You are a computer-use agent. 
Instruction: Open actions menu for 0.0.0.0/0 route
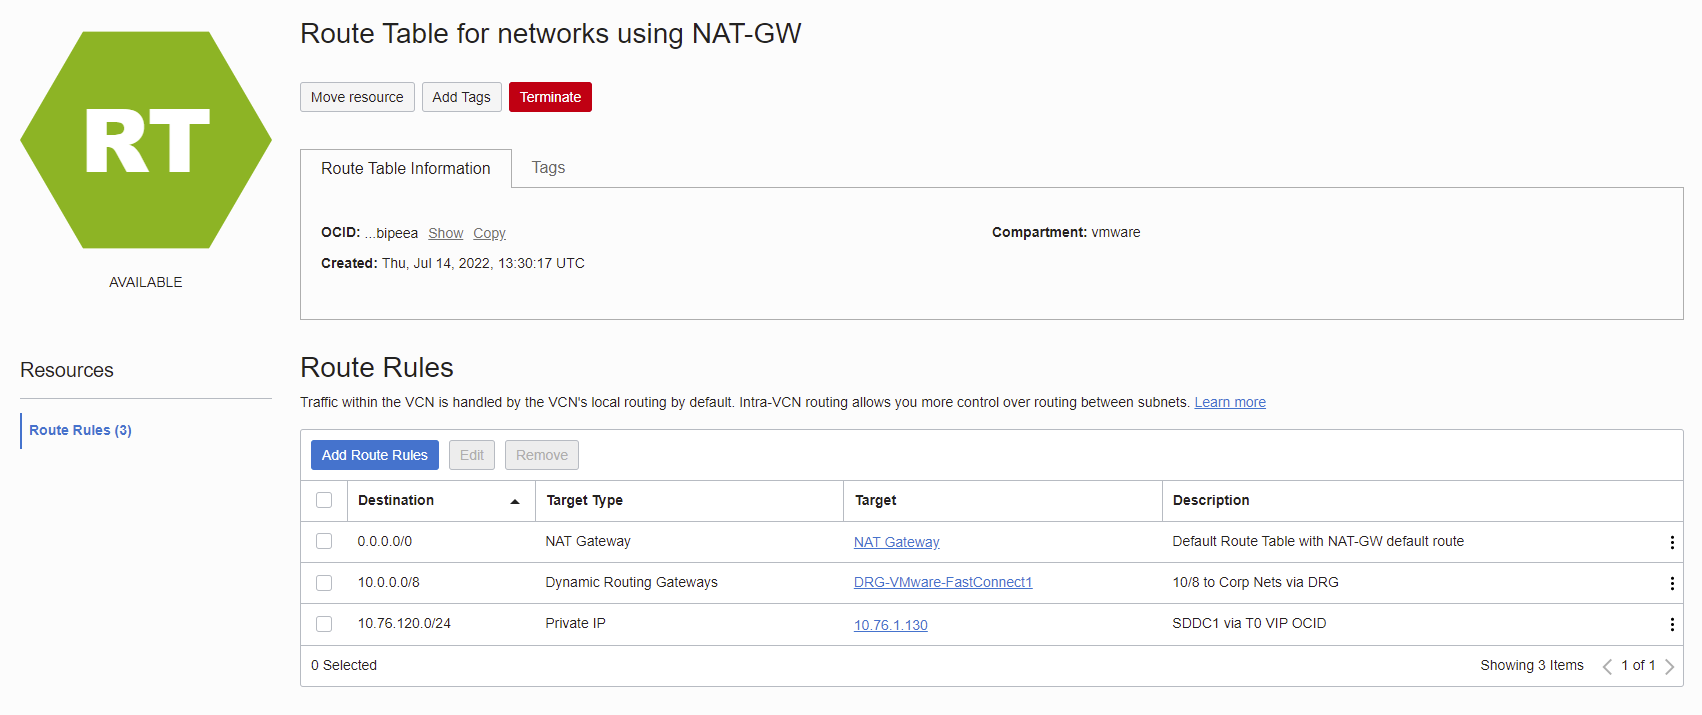(1671, 542)
